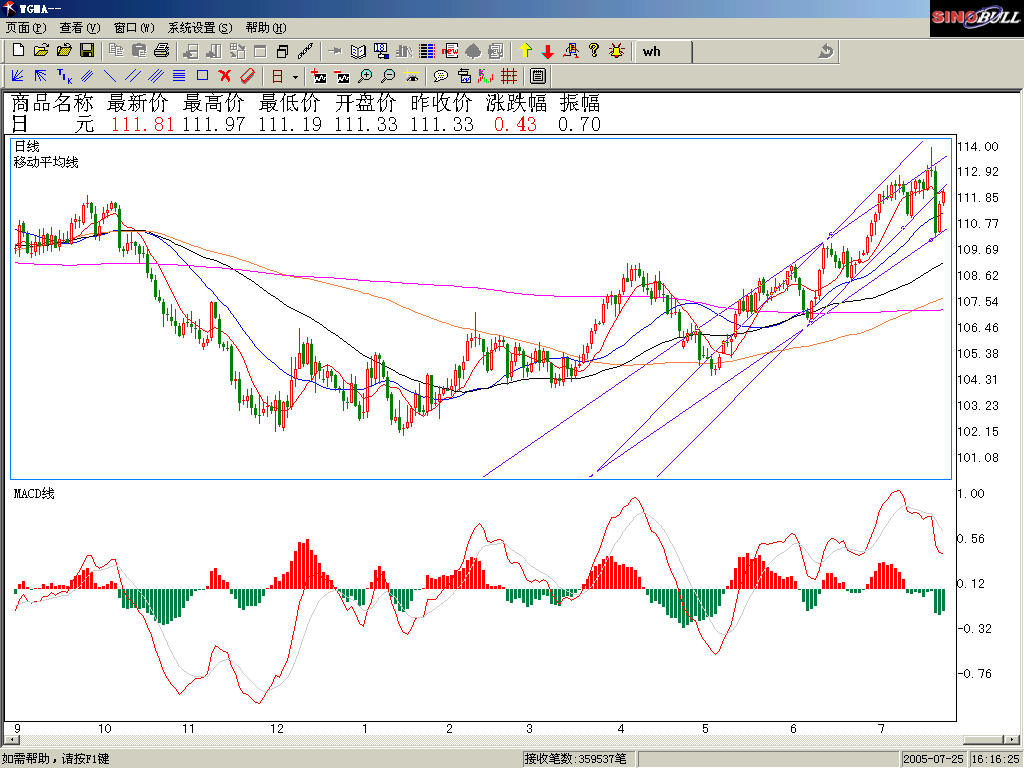Click the add indicator chart (red plus) icon

(319, 76)
